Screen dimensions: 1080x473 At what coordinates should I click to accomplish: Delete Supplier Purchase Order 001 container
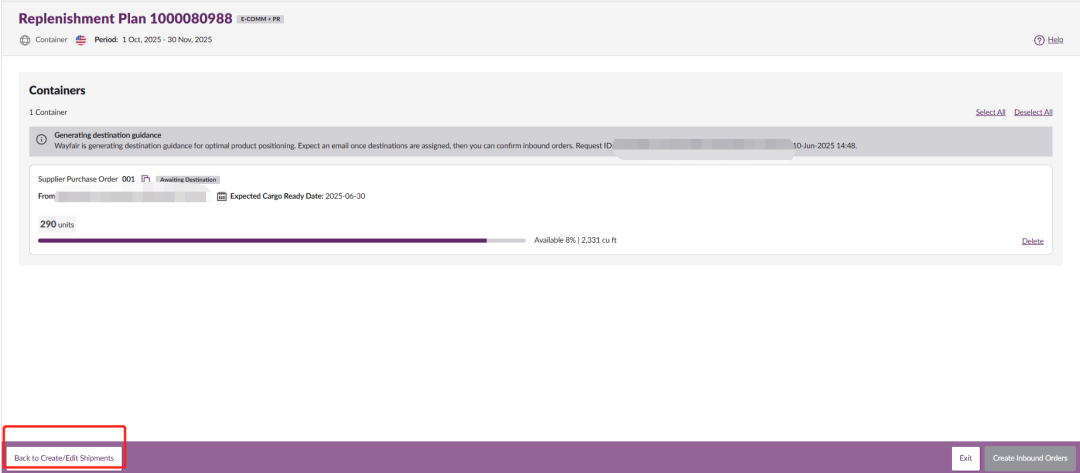pos(1032,241)
